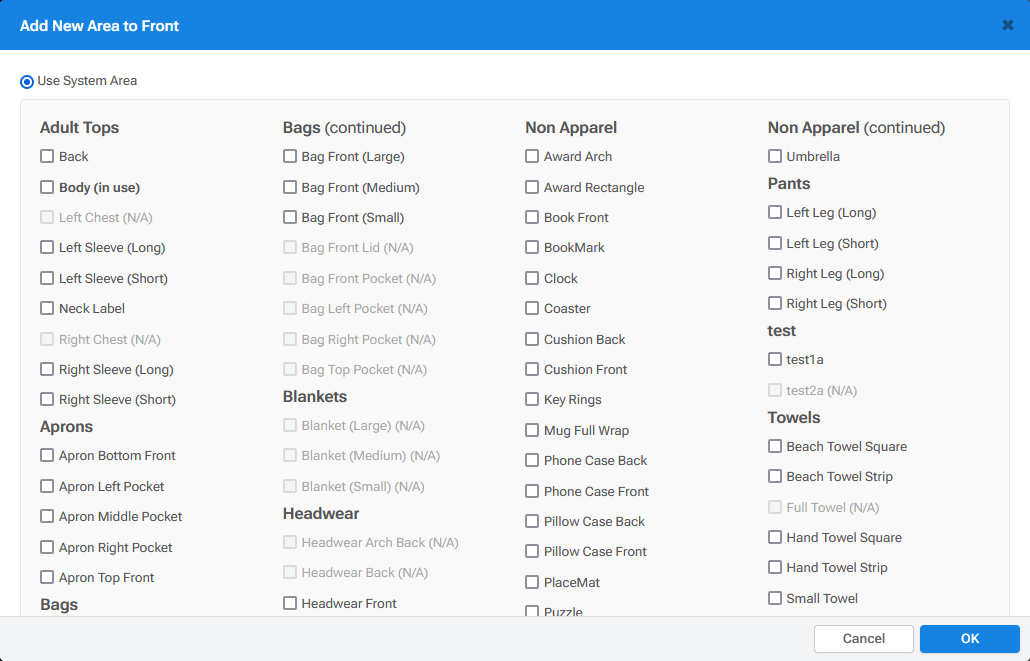Enable the Headwear Front checkbox
Image resolution: width=1030 pixels, height=661 pixels.
(290, 603)
